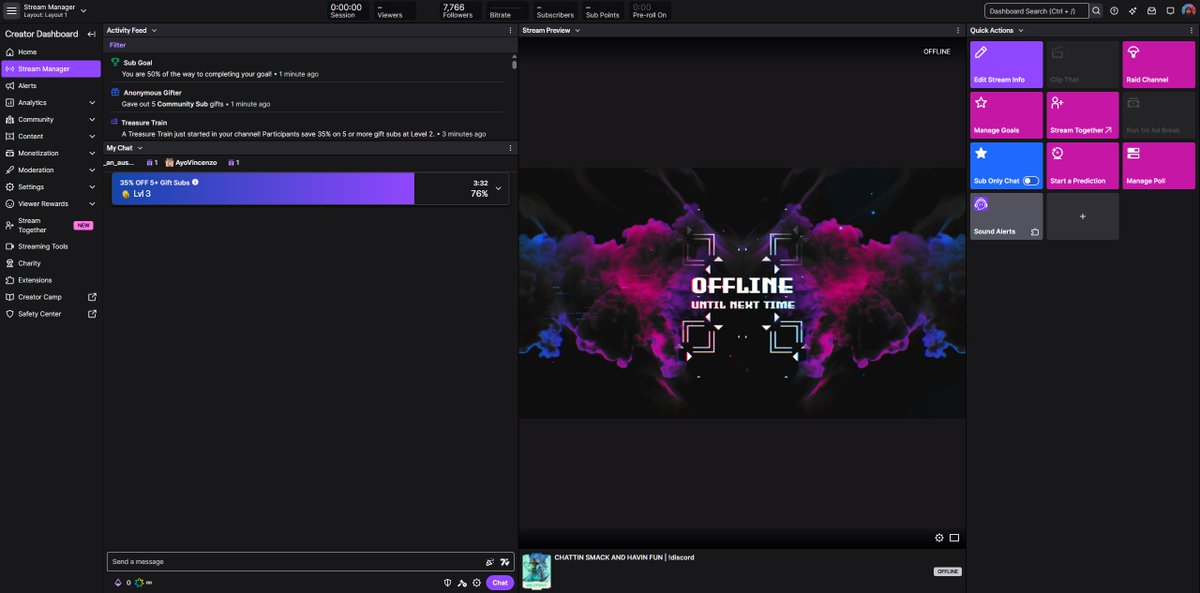Open the sparkle insights icon in header
1200x593 pixels.
coord(1133,11)
